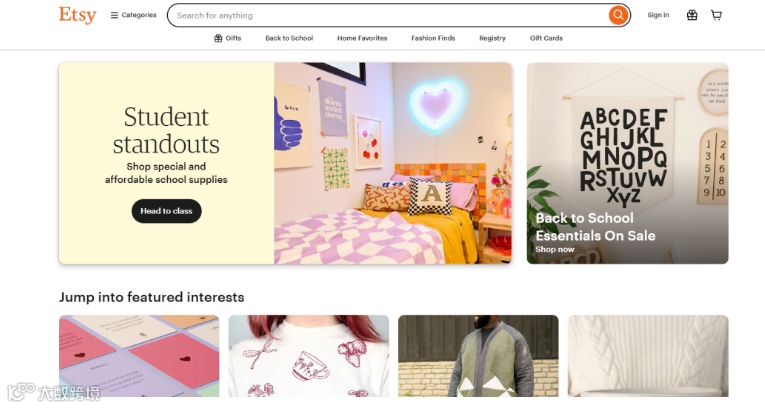This screenshot has width=765, height=408.
Task: Click the Sign in link
Action: point(658,15)
